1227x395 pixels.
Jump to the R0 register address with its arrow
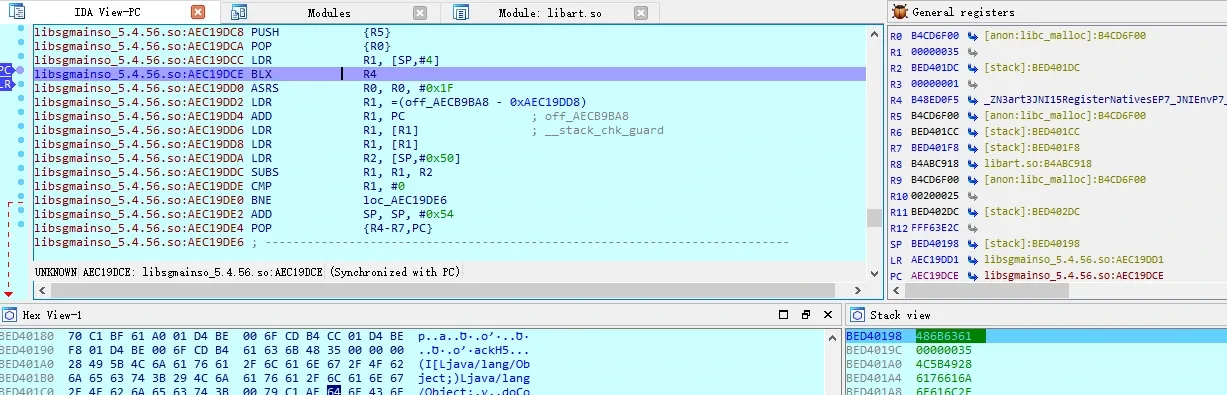pyautogui.click(x=973, y=36)
